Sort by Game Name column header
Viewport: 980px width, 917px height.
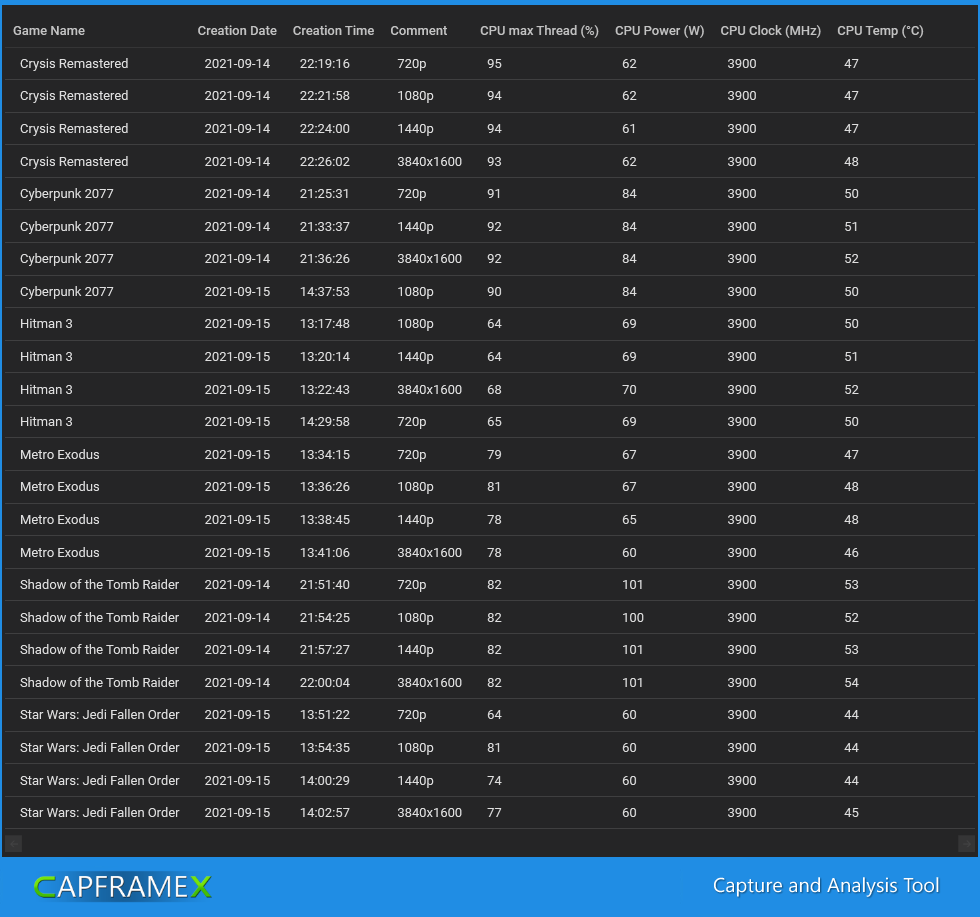(x=49, y=31)
